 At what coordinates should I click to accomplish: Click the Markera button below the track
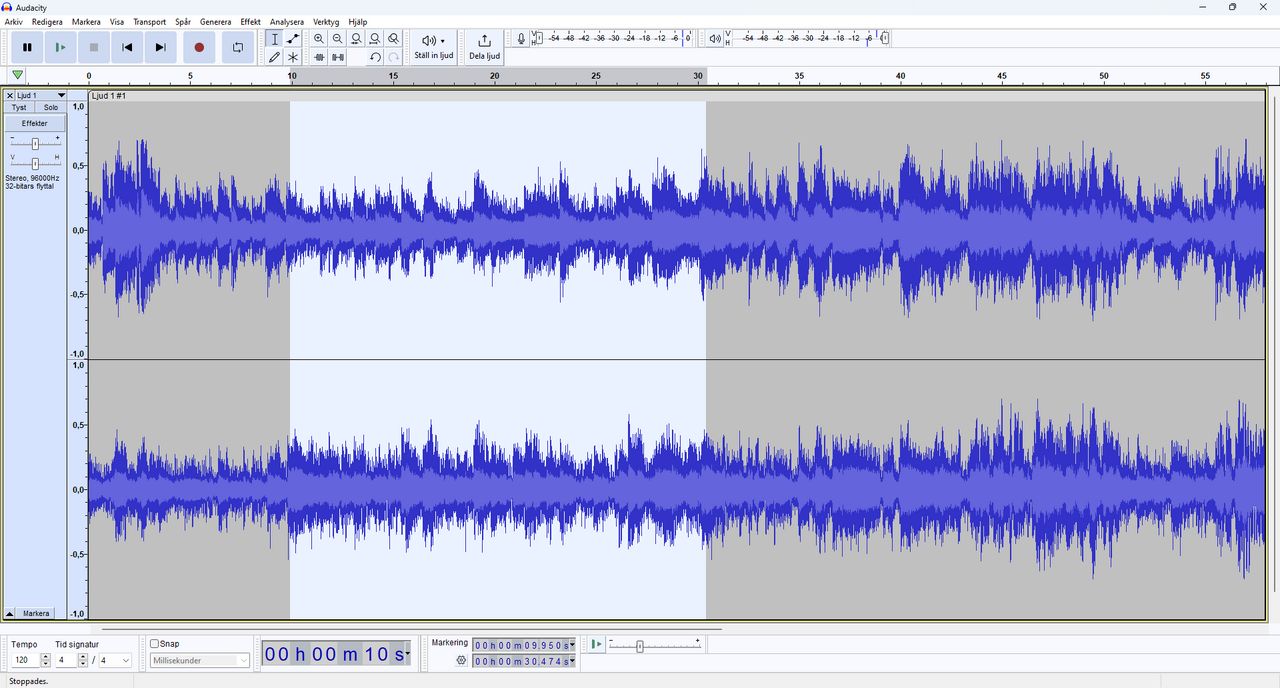tap(36, 613)
